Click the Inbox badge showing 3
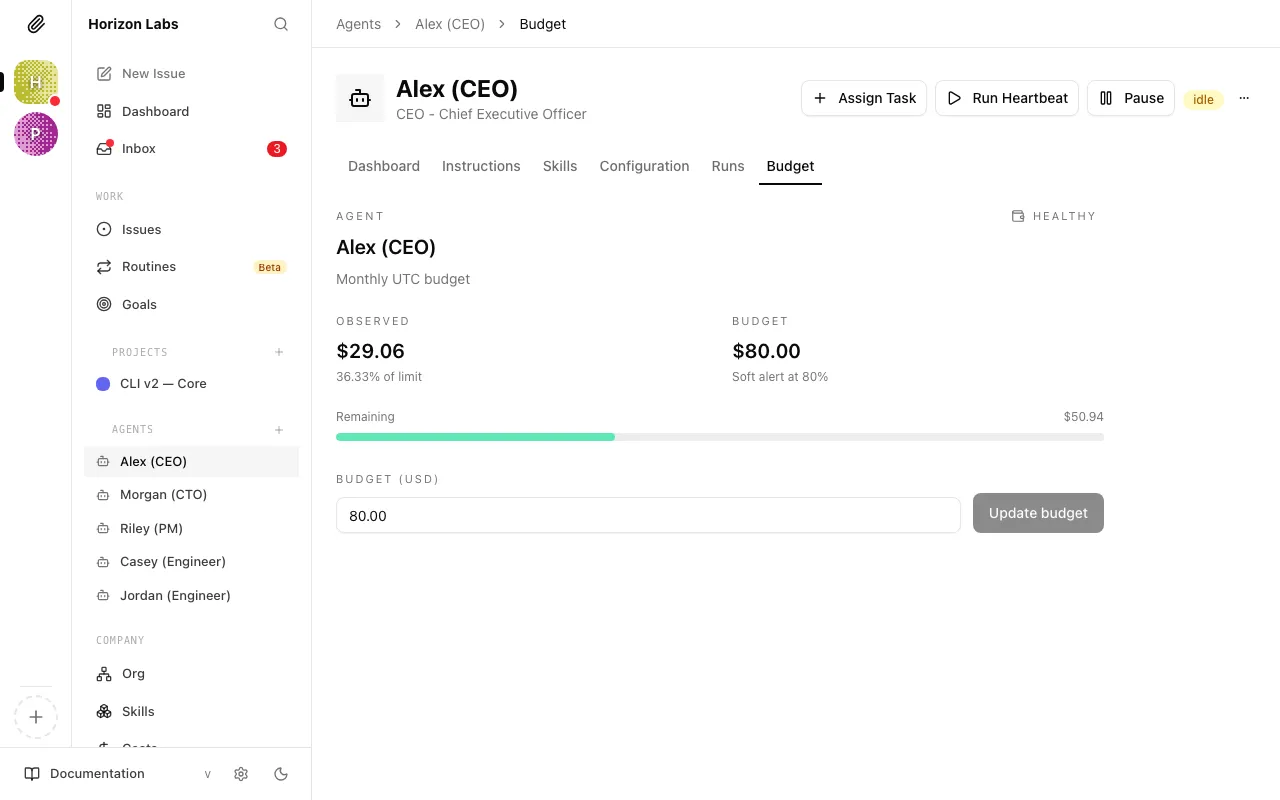The image size is (1280, 800). point(277,149)
